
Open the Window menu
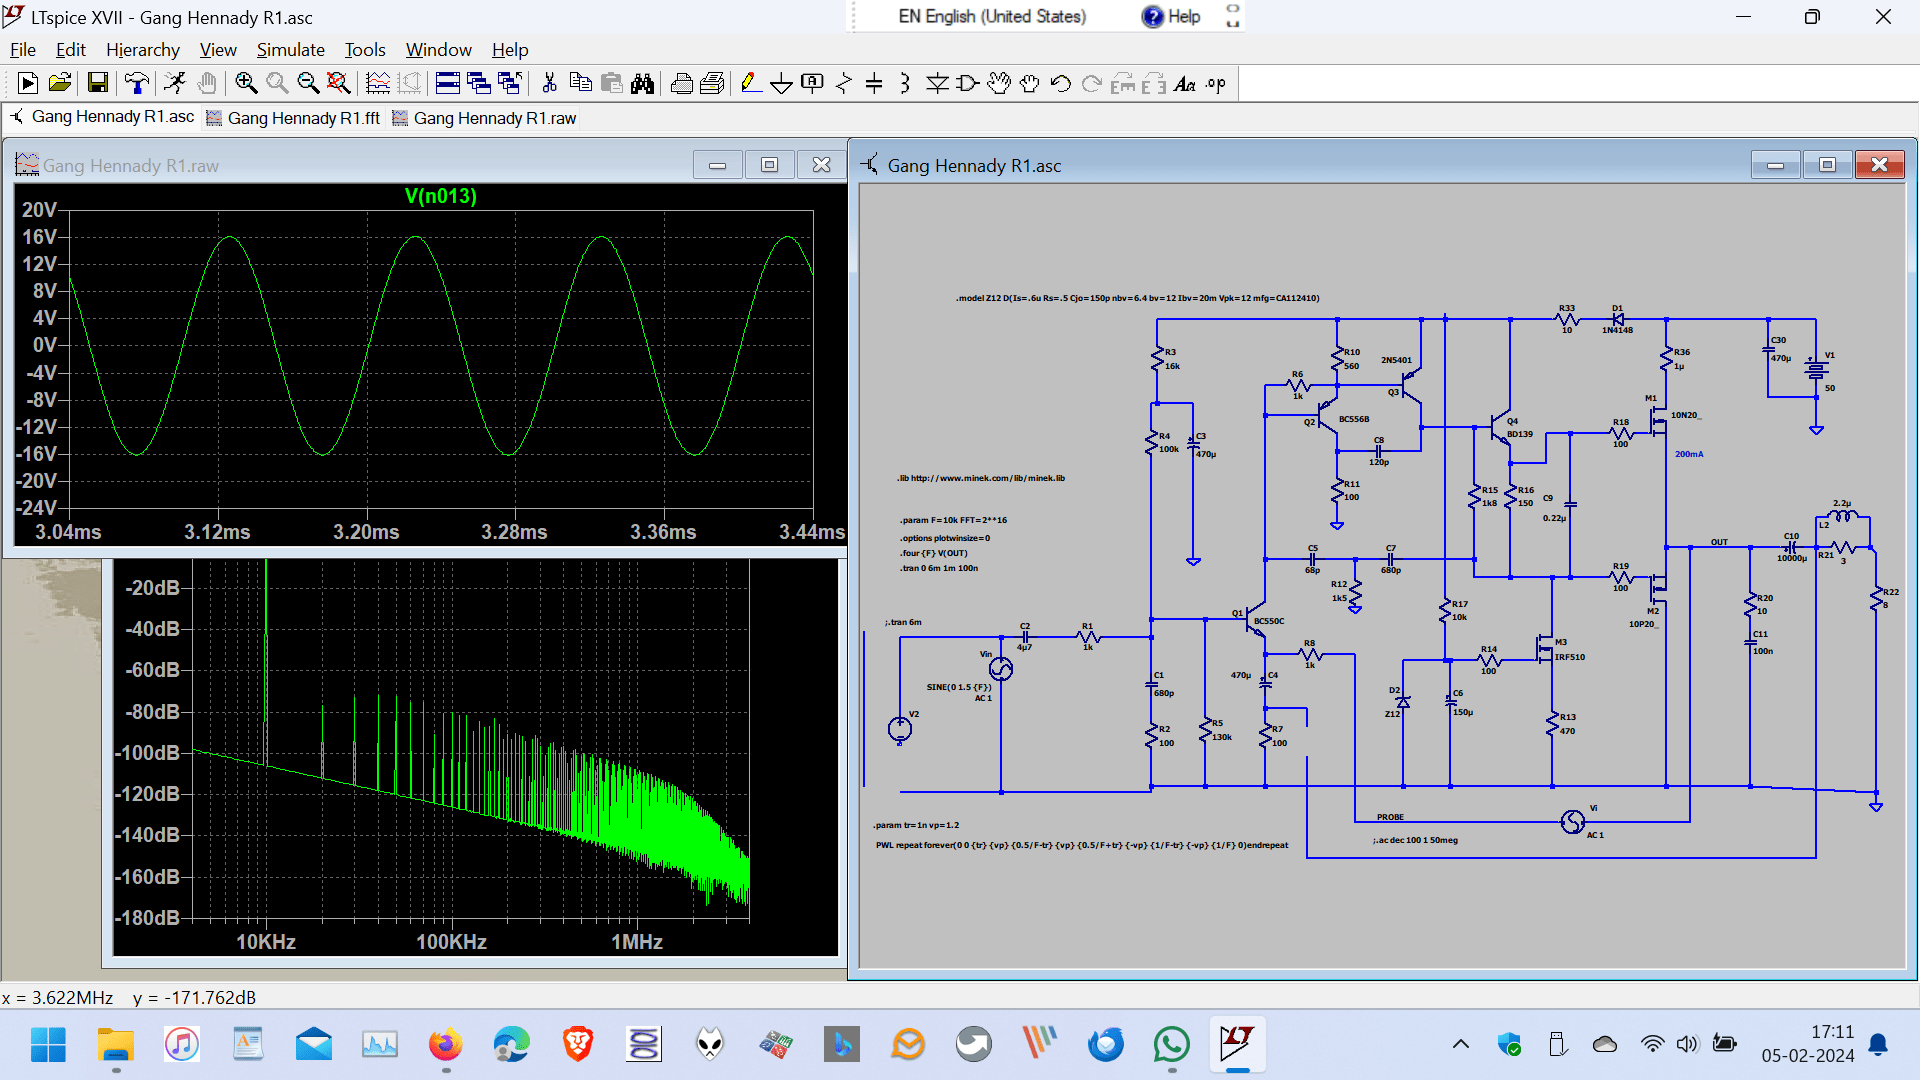coord(438,50)
